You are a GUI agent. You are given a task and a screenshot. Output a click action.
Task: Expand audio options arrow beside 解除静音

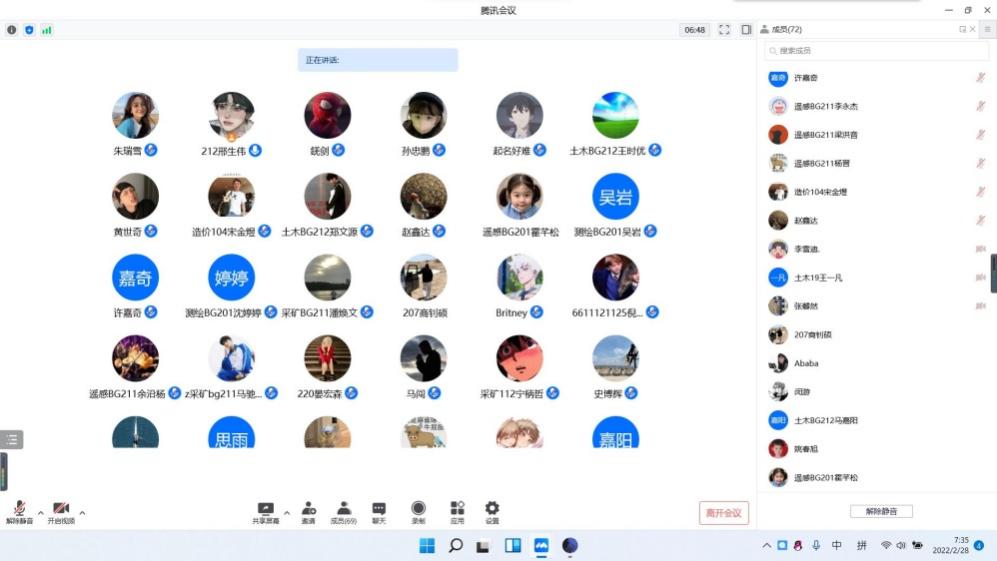point(40,513)
